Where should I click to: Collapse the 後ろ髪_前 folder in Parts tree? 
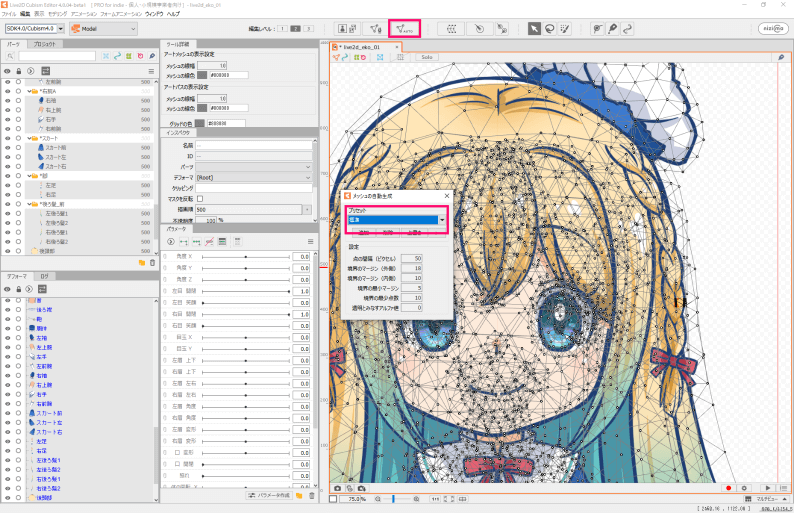point(29,204)
